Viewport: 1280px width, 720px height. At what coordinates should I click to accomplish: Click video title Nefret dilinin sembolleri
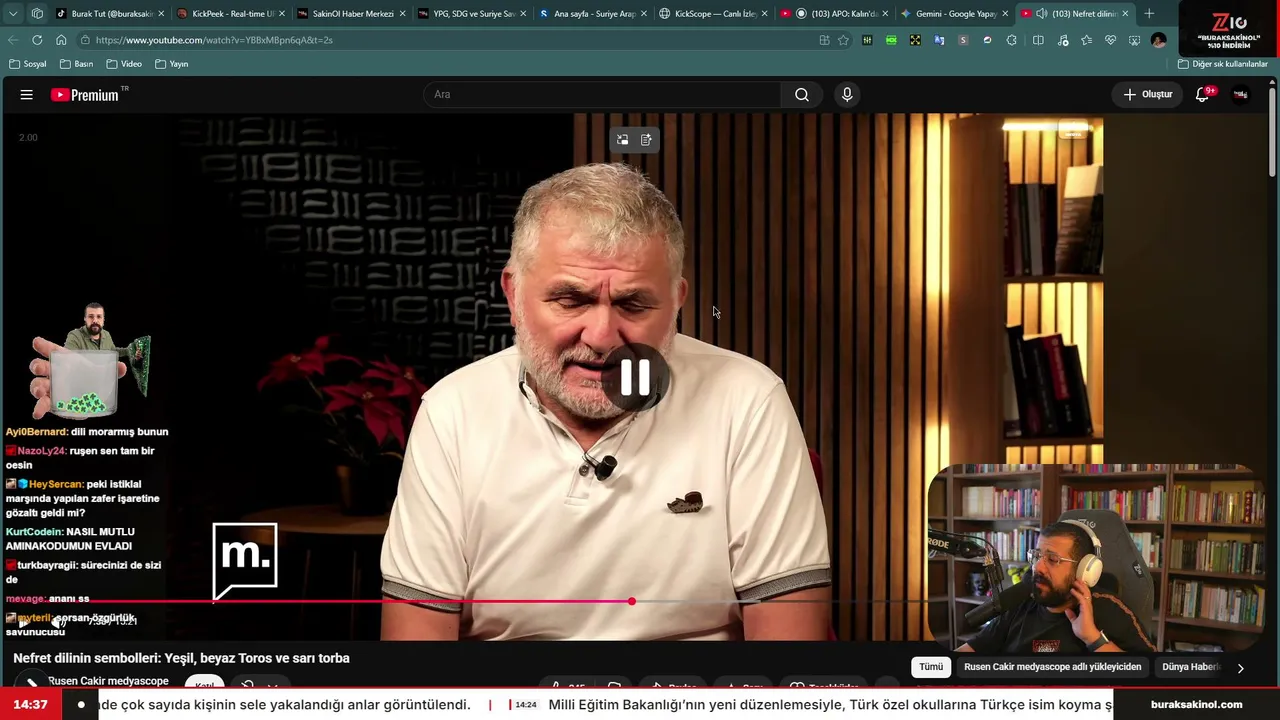pyautogui.click(x=181, y=658)
